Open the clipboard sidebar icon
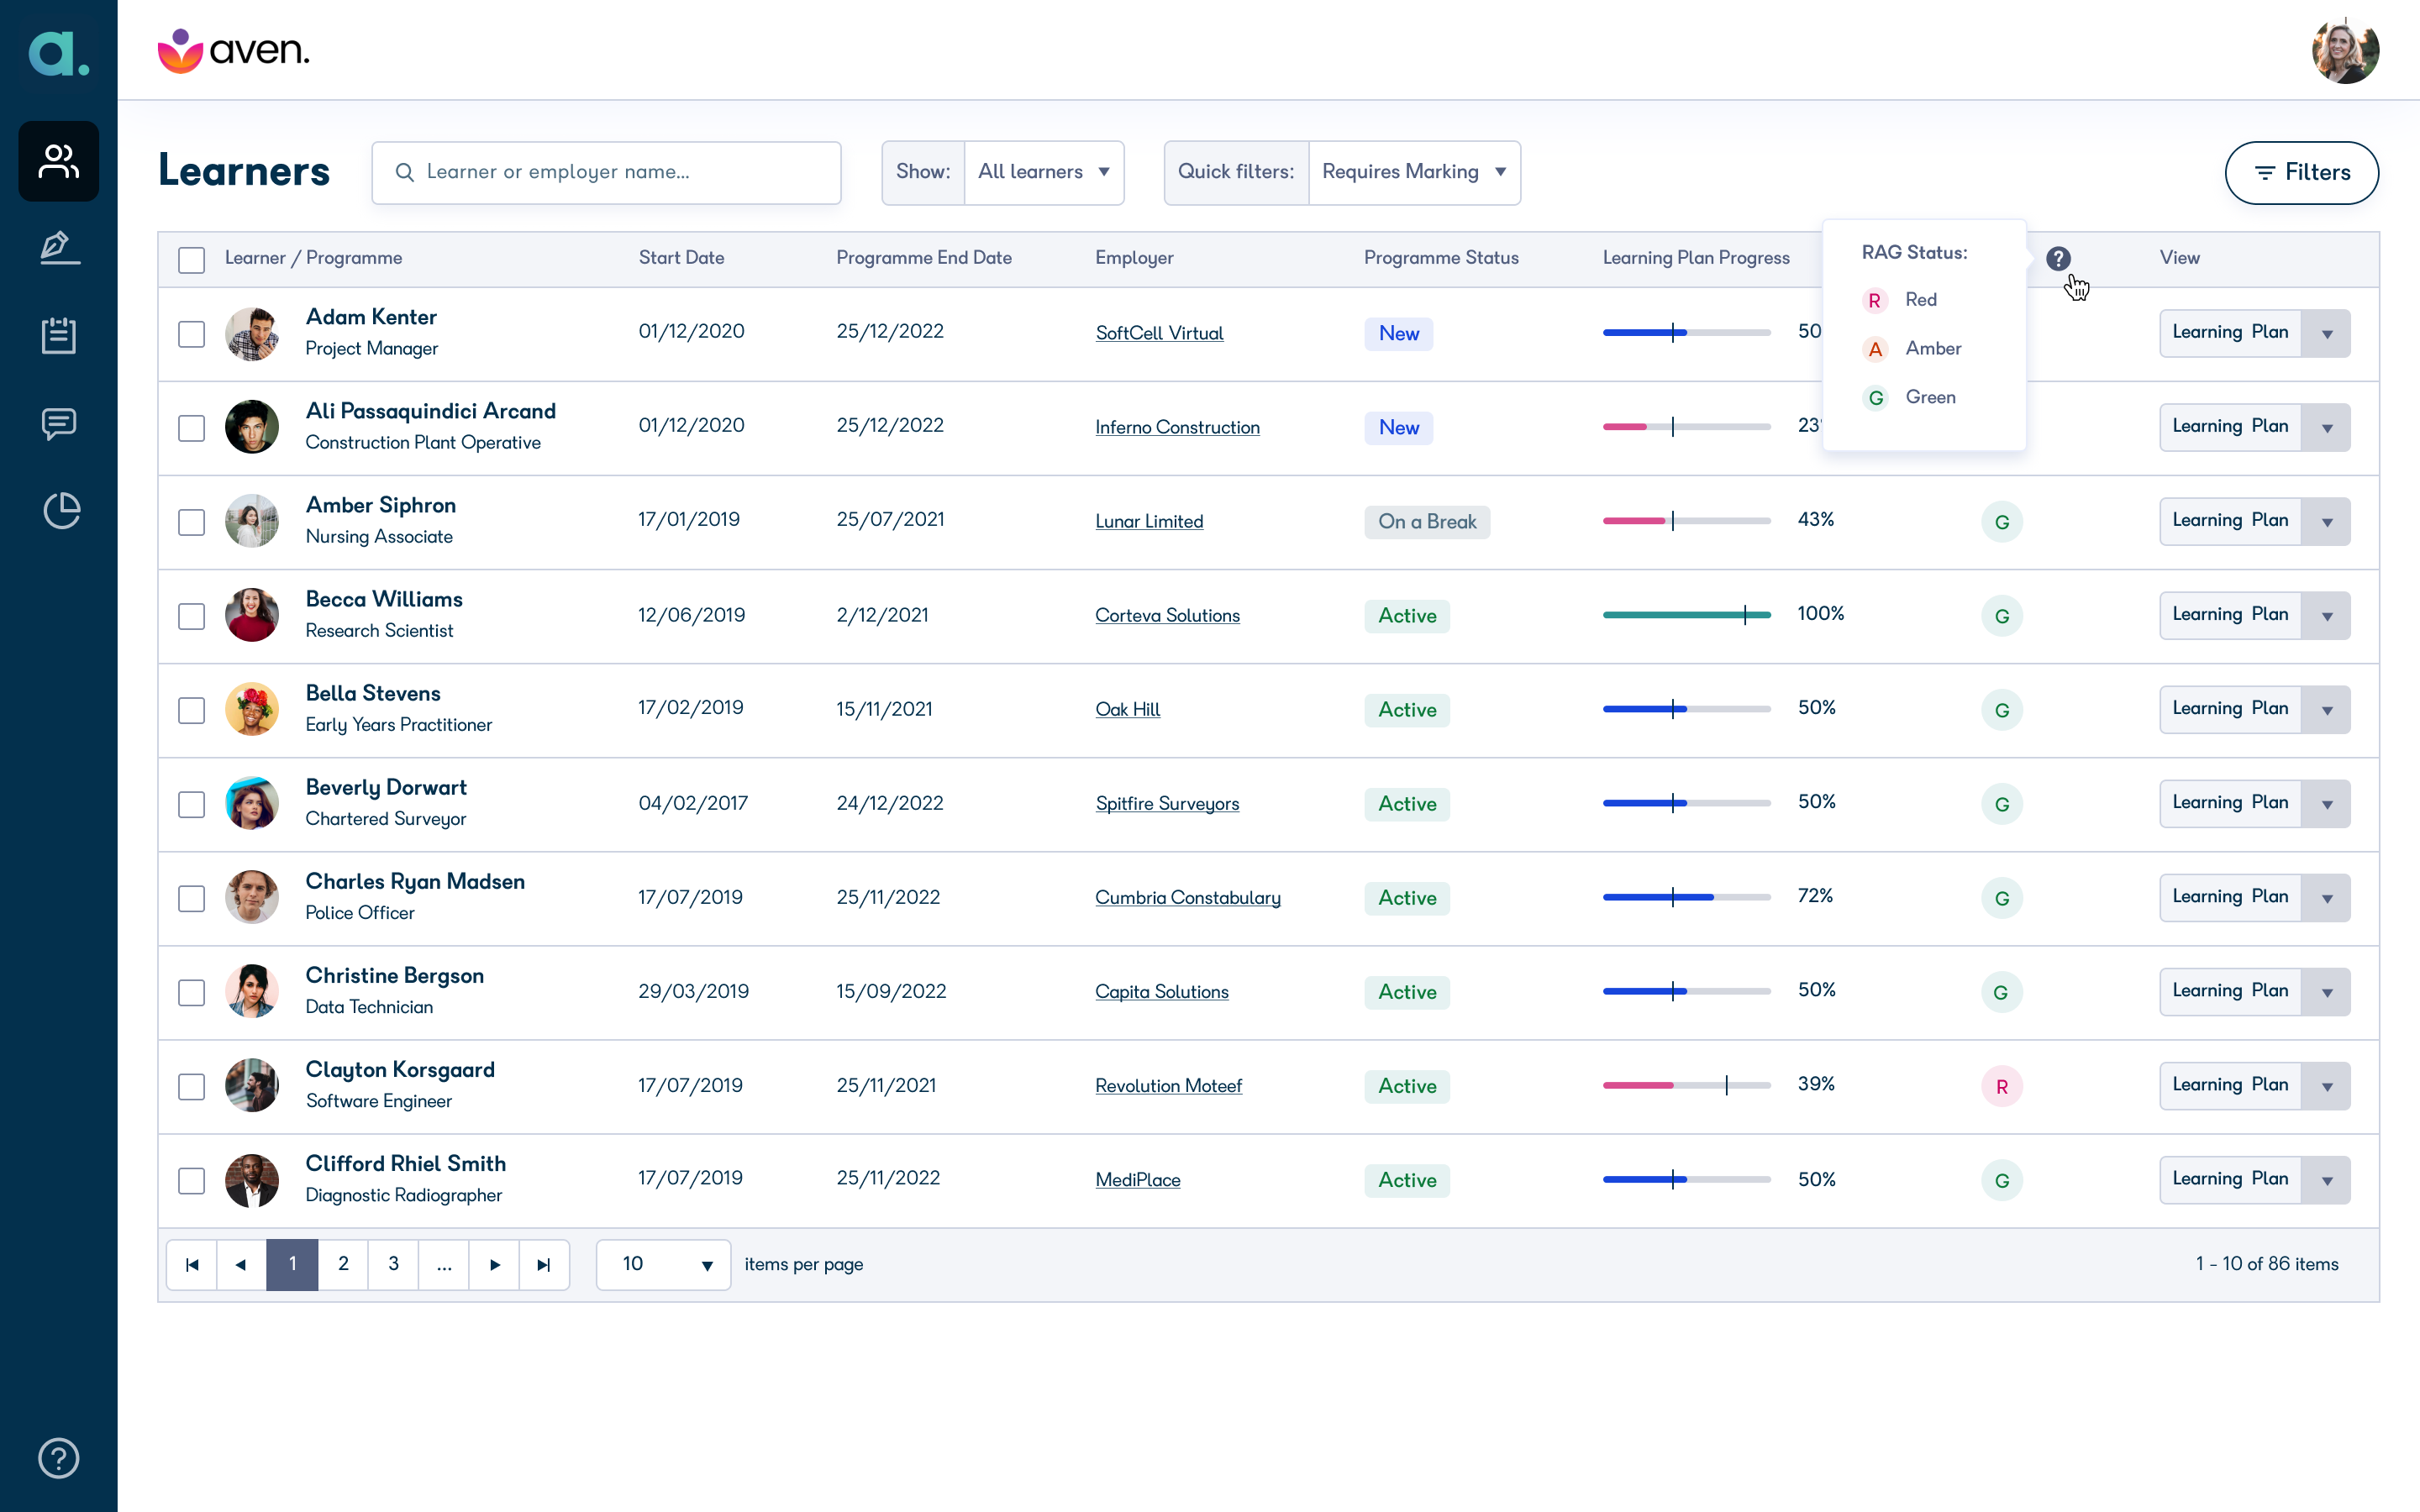 pyautogui.click(x=59, y=335)
